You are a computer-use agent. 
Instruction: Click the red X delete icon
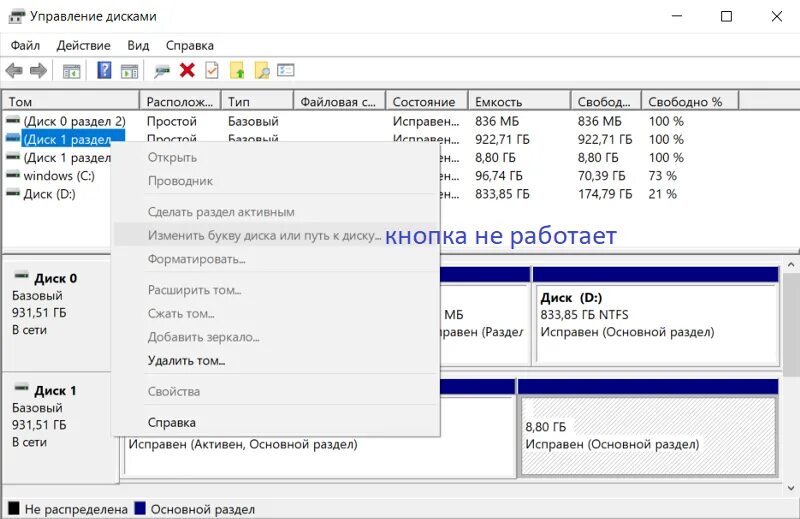[187, 70]
